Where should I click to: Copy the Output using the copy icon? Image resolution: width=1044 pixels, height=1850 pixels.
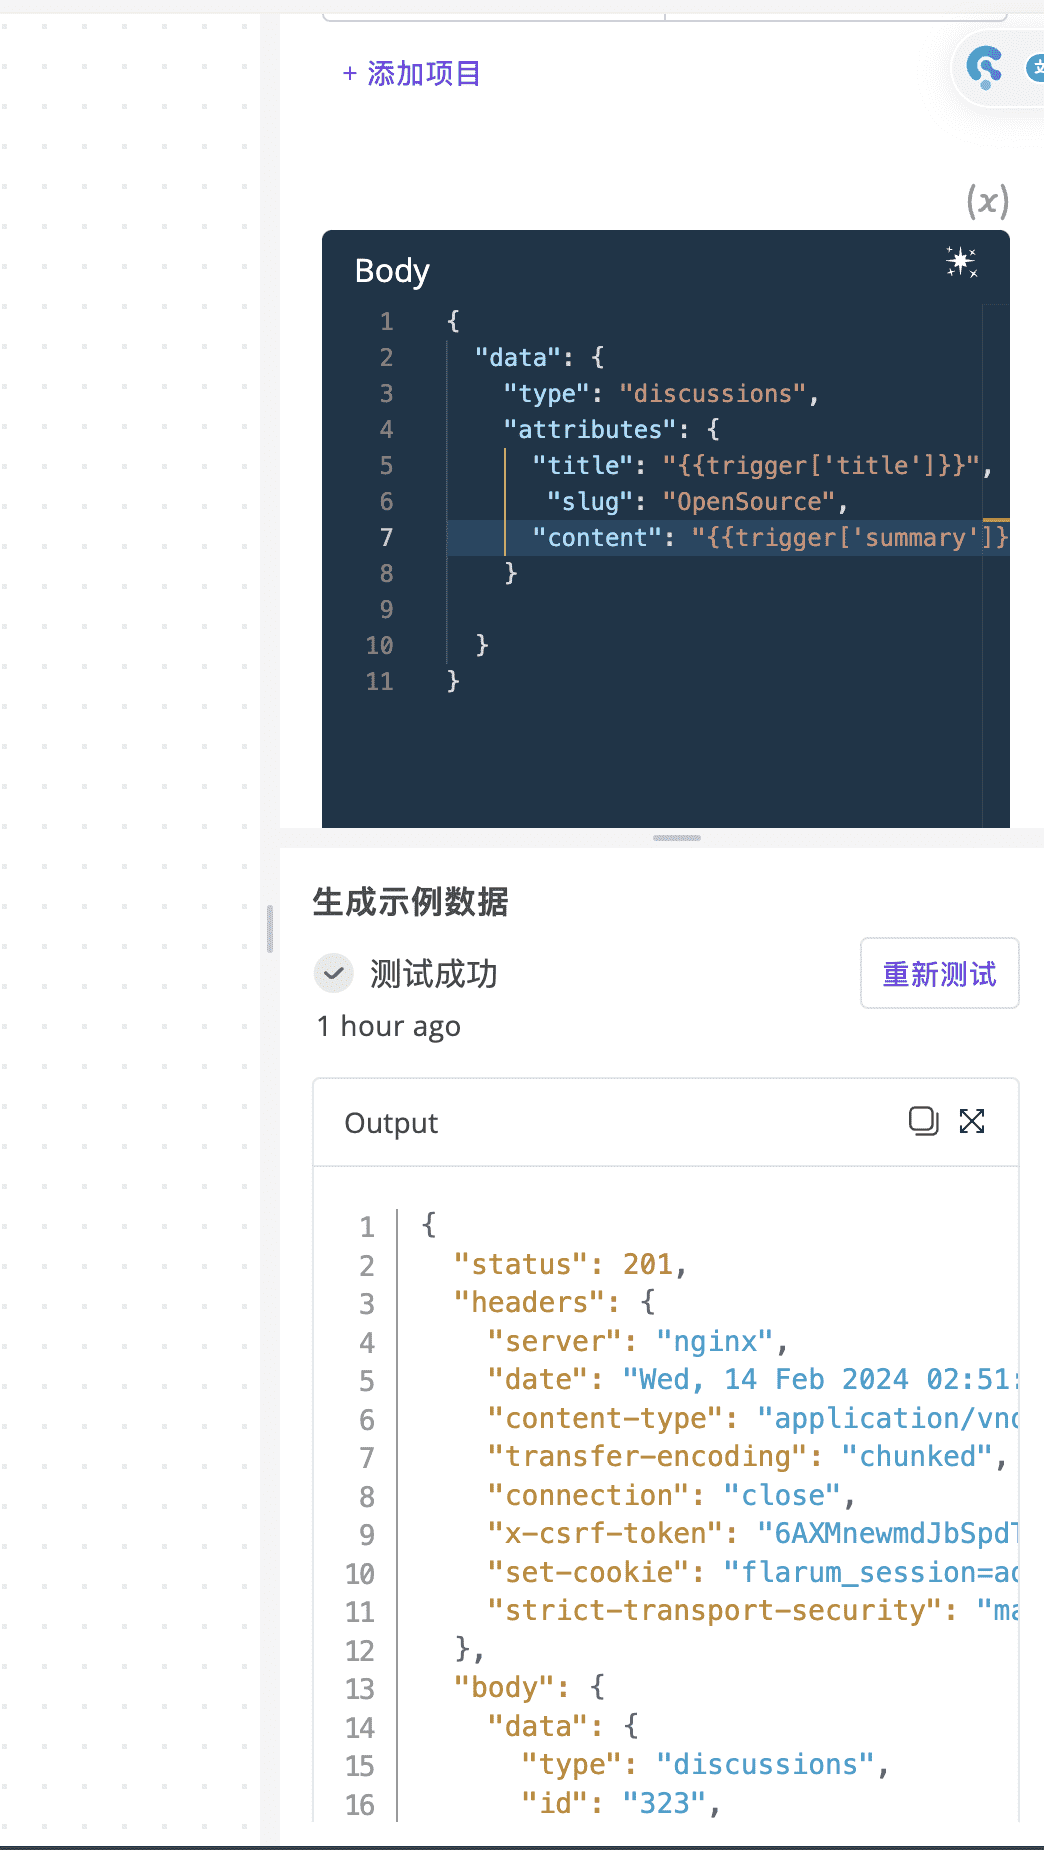[923, 1121]
